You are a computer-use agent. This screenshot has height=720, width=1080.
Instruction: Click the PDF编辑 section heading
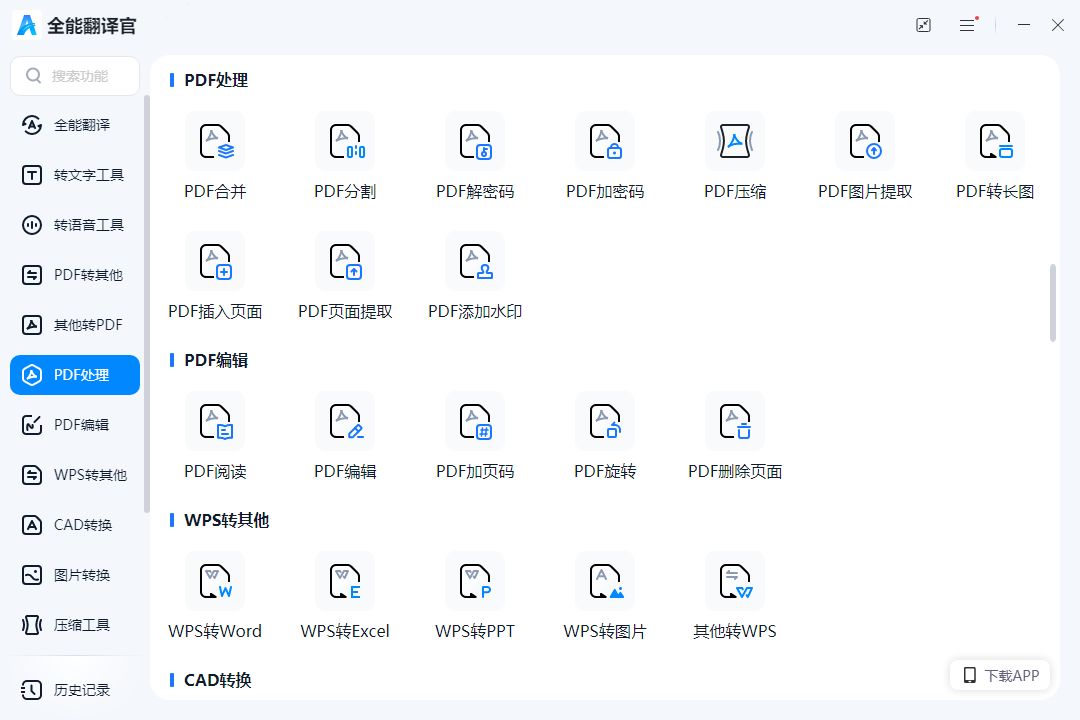(216, 360)
